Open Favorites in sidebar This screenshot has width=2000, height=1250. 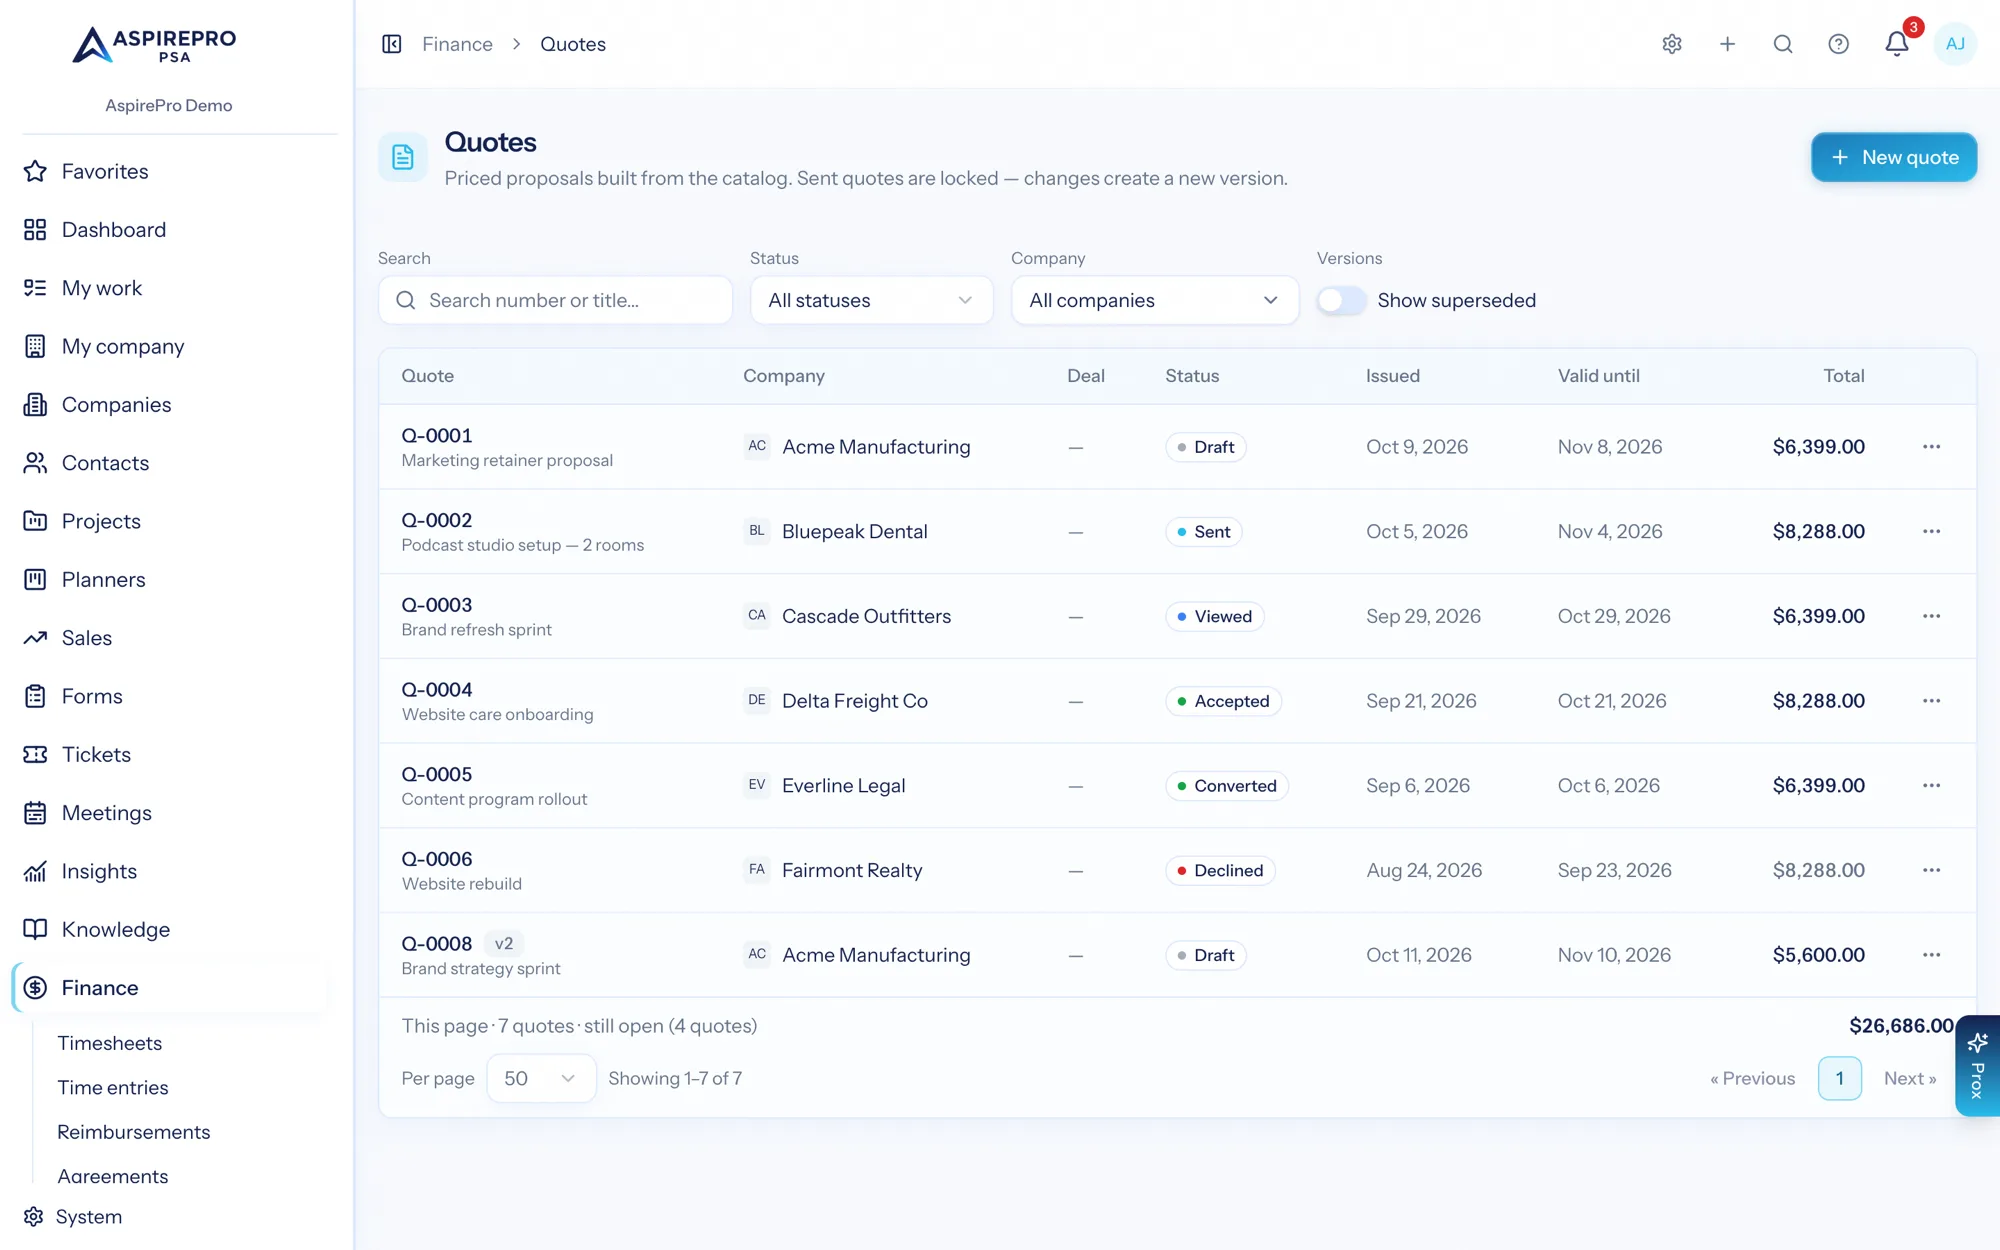pyautogui.click(x=104, y=171)
